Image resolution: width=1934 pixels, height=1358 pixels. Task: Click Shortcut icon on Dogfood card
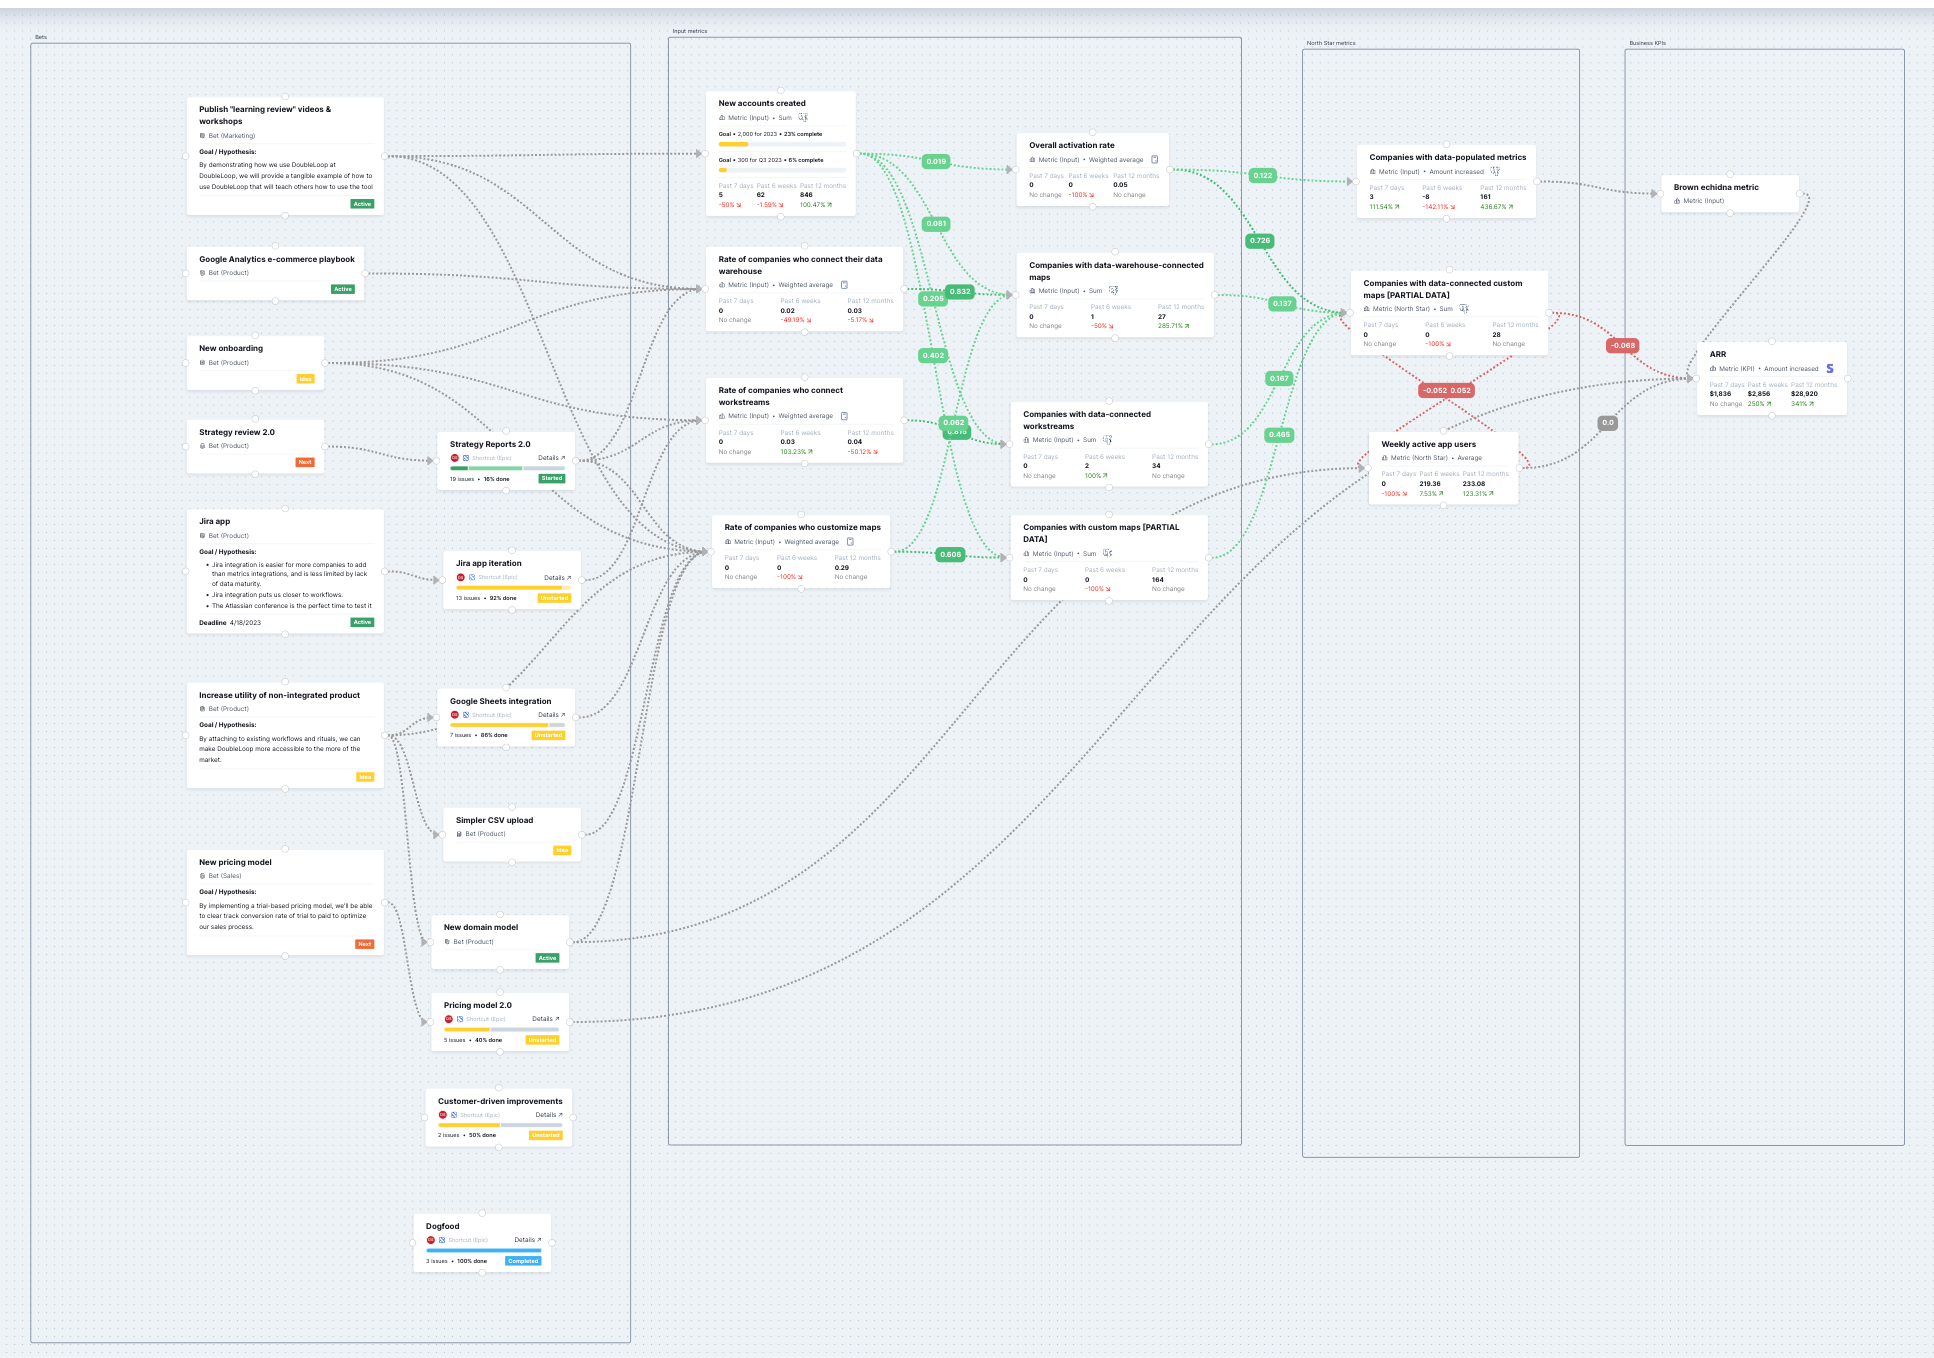[442, 1240]
